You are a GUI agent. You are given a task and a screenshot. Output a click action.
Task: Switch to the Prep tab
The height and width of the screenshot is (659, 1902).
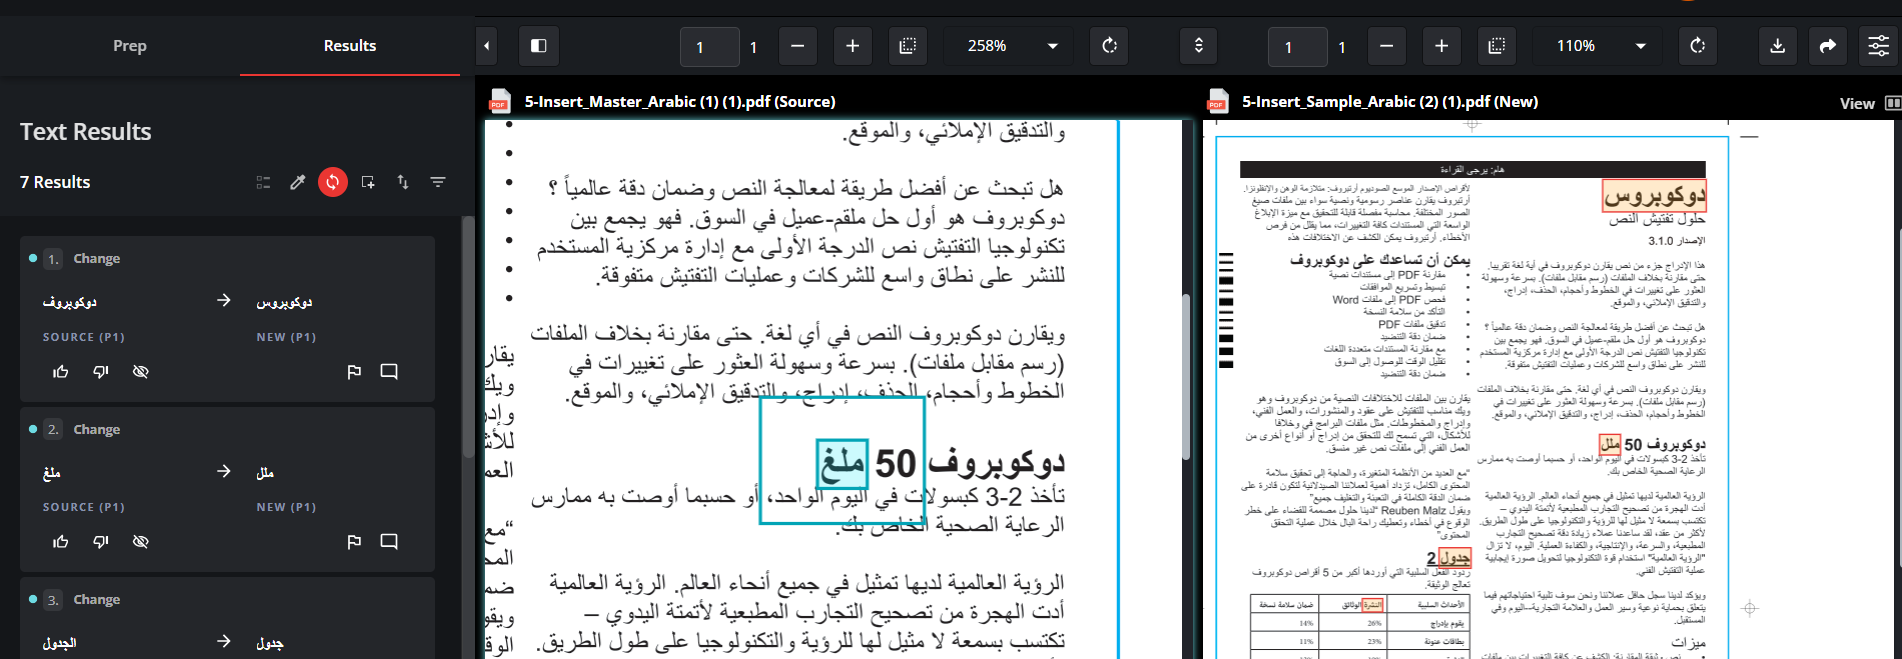coord(130,46)
